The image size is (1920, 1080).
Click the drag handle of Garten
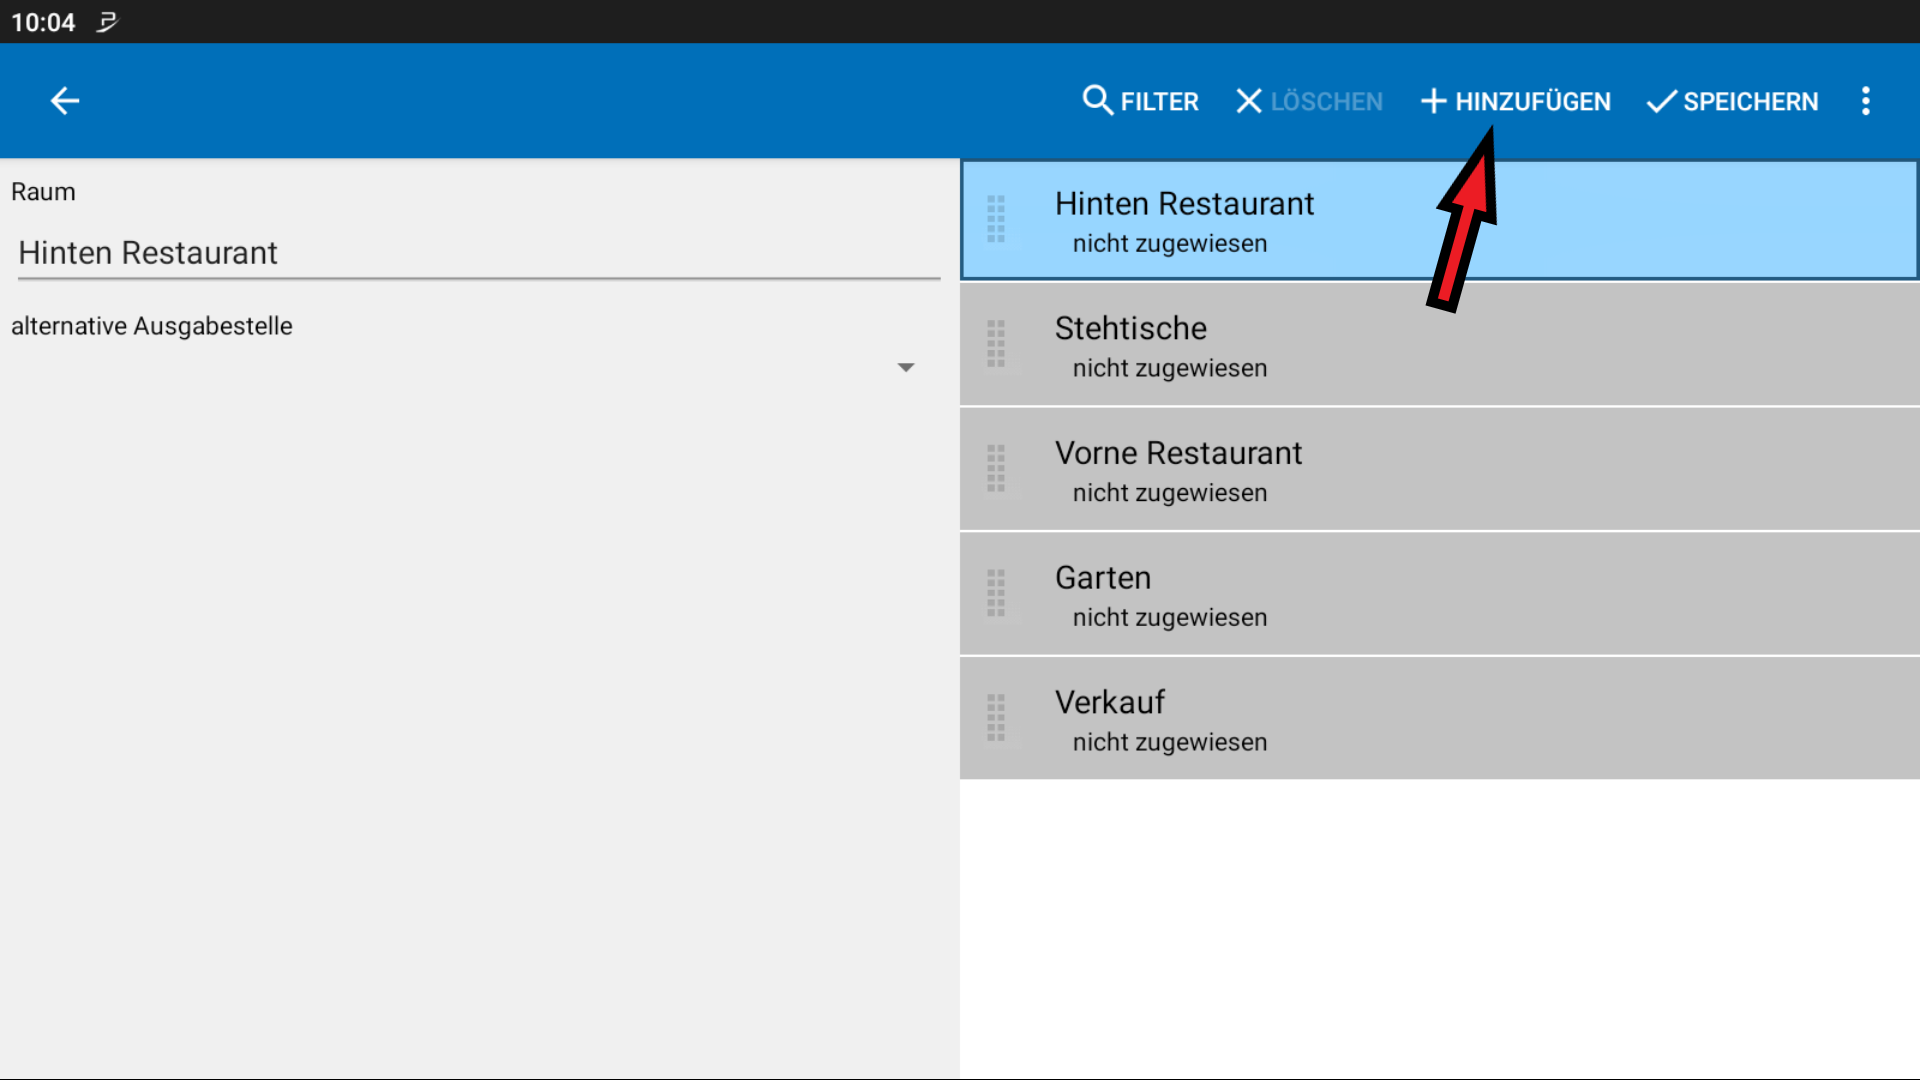coord(996,592)
